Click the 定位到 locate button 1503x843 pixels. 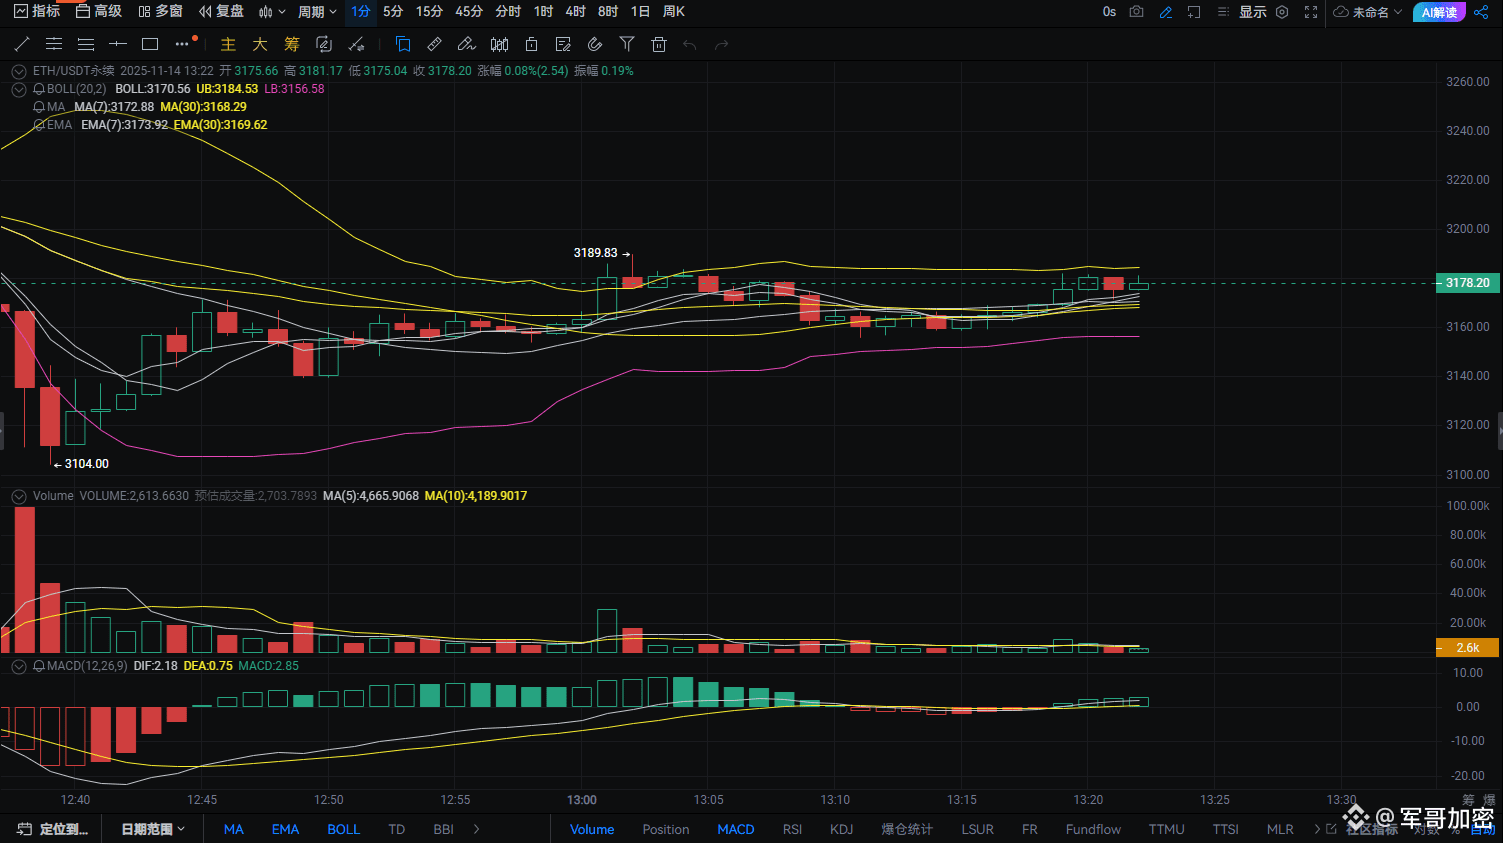click(54, 829)
